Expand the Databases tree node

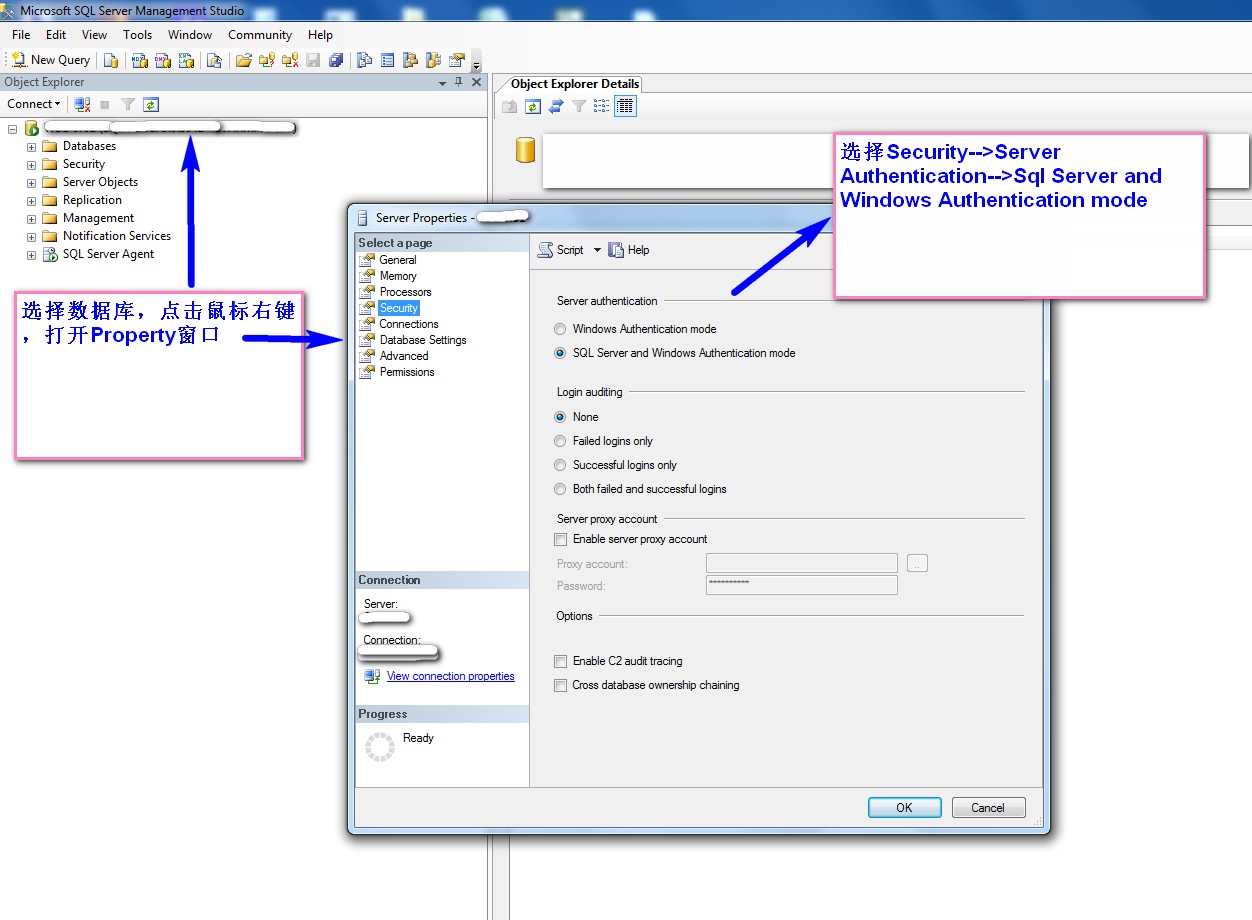31,147
